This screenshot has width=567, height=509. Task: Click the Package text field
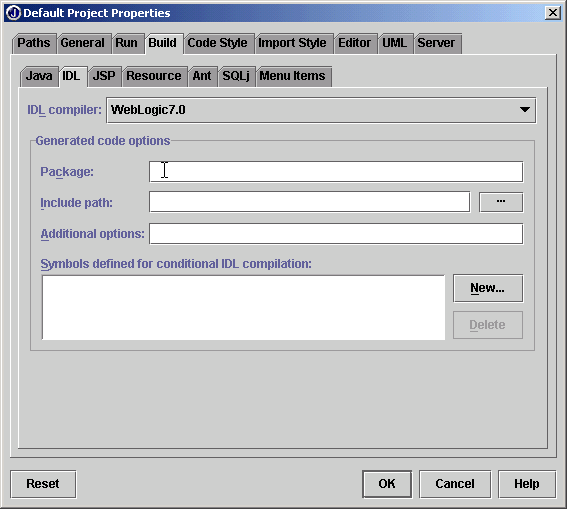coord(336,172)
